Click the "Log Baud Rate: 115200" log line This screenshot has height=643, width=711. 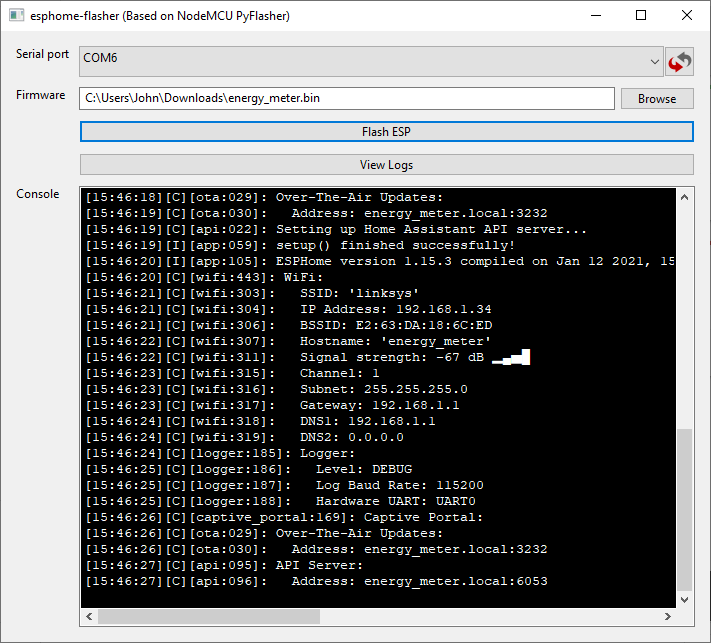point(285,485)
